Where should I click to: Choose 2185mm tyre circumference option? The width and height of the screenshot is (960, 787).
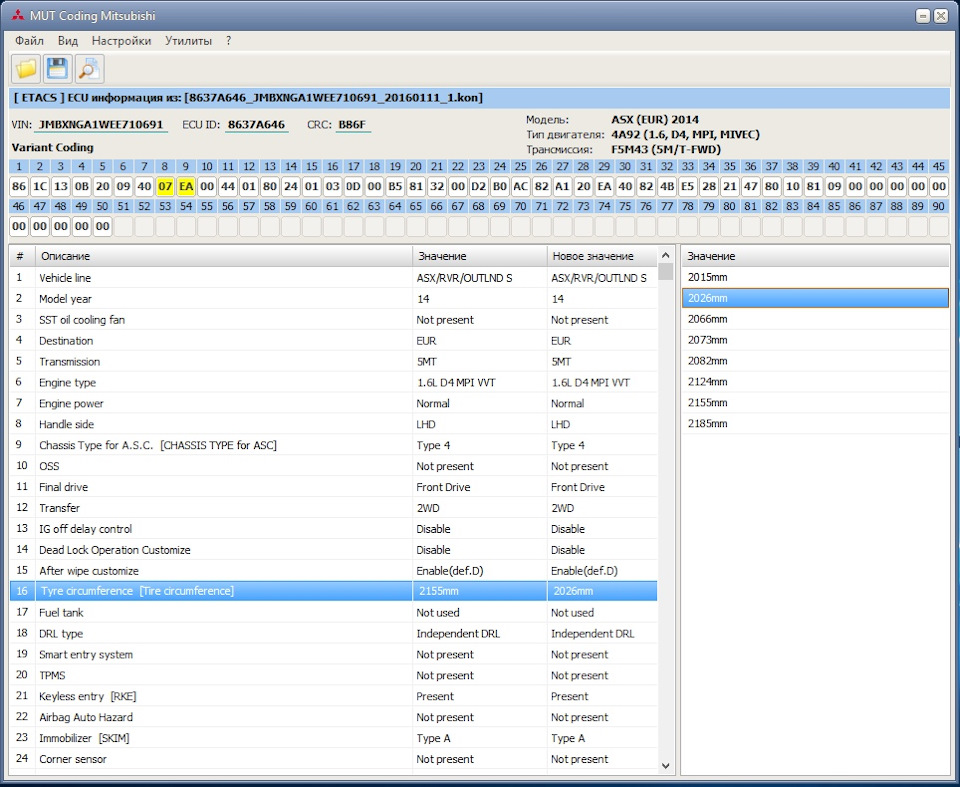[815, 423]
